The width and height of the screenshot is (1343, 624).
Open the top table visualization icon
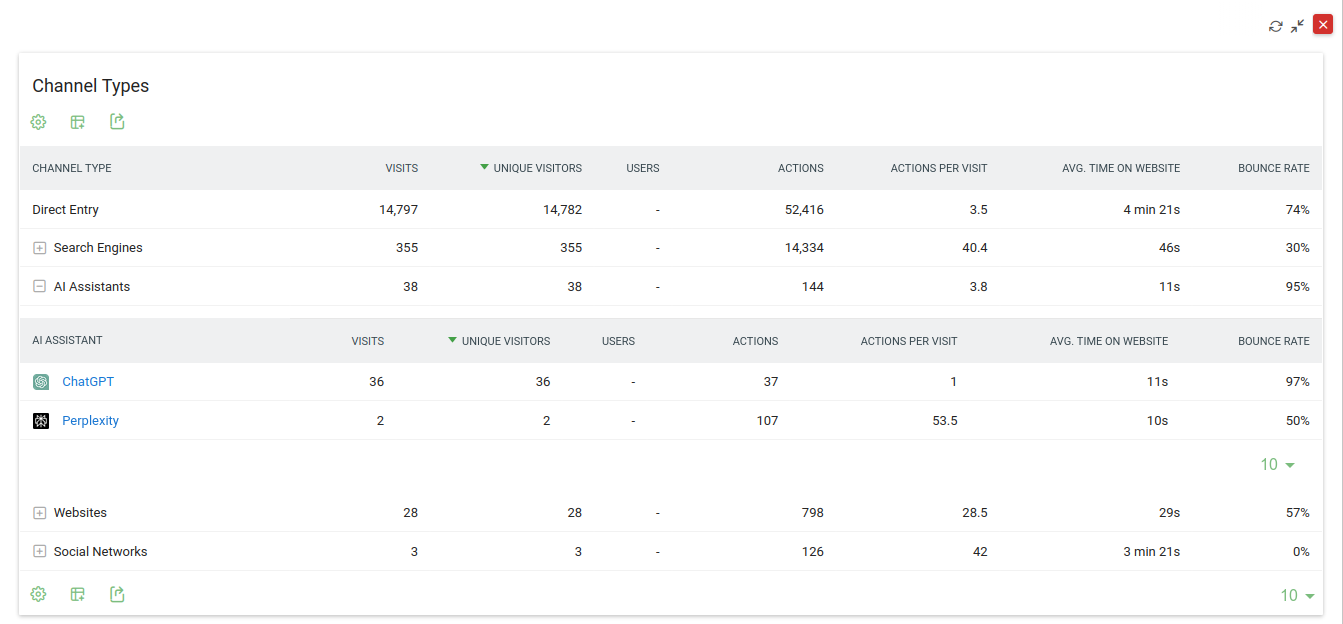(x=78, y=122)
